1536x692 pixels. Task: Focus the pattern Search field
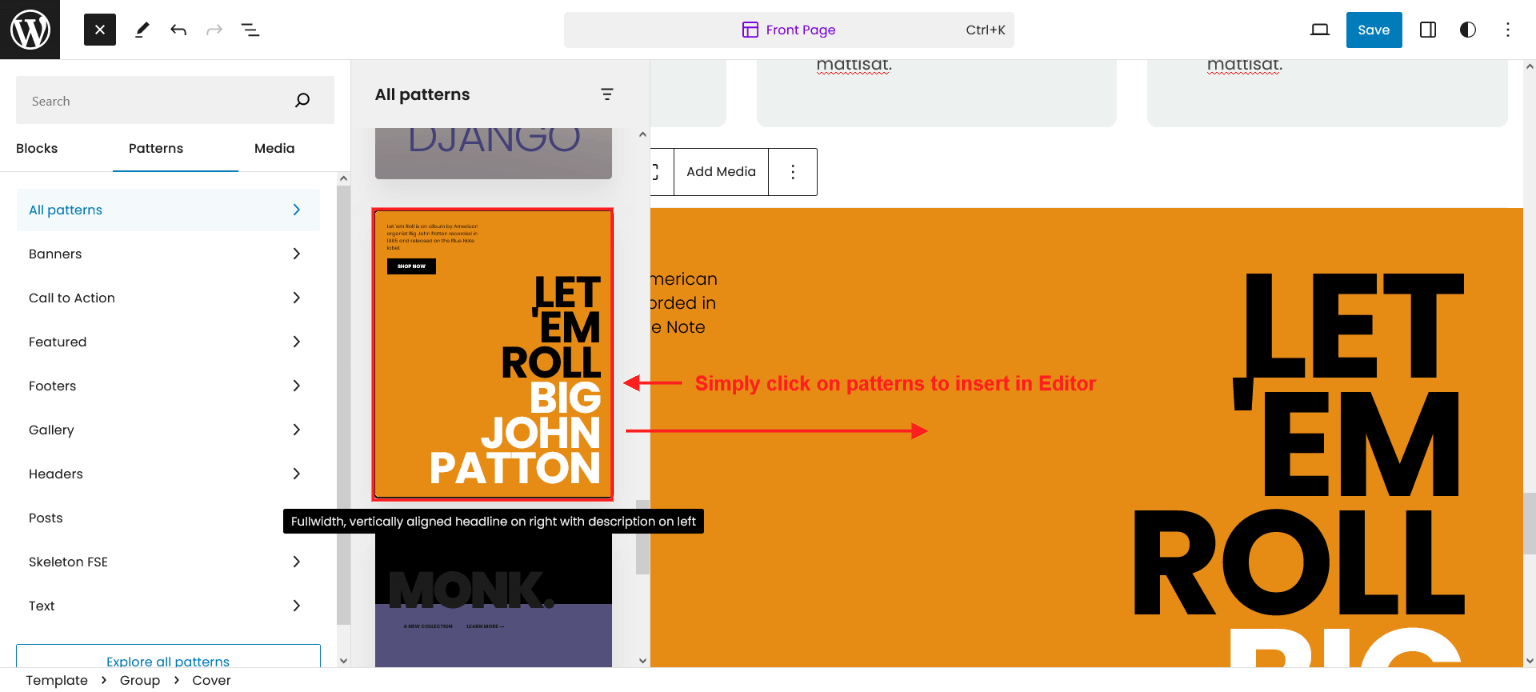coord(175,101)
